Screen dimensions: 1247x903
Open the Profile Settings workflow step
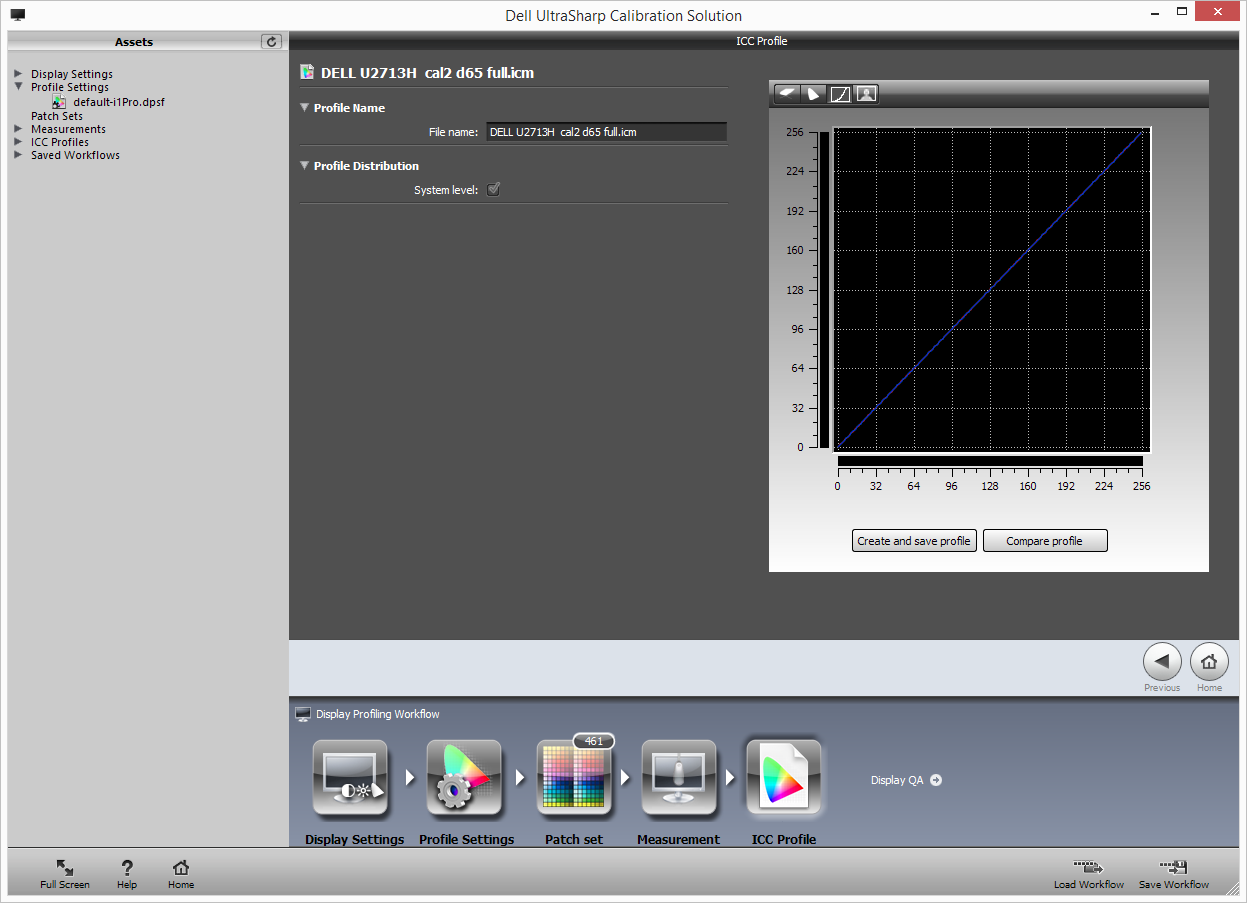(x=464, y=779)
